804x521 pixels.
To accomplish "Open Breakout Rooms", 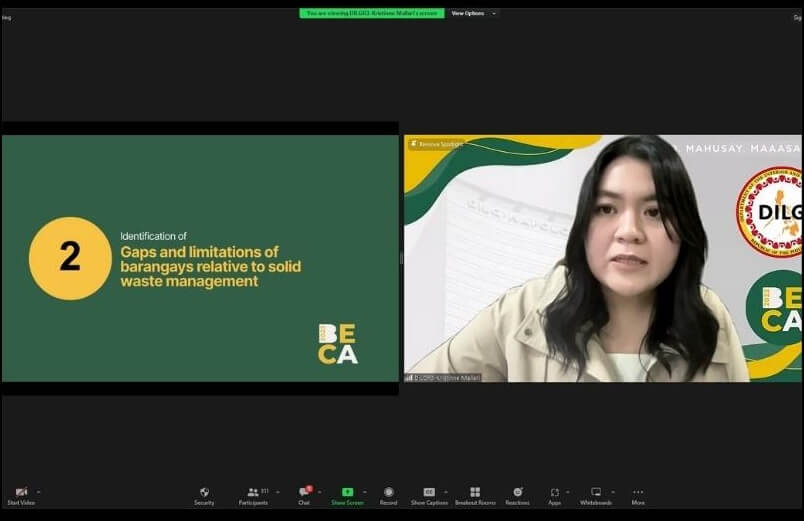I will (475, 493).
